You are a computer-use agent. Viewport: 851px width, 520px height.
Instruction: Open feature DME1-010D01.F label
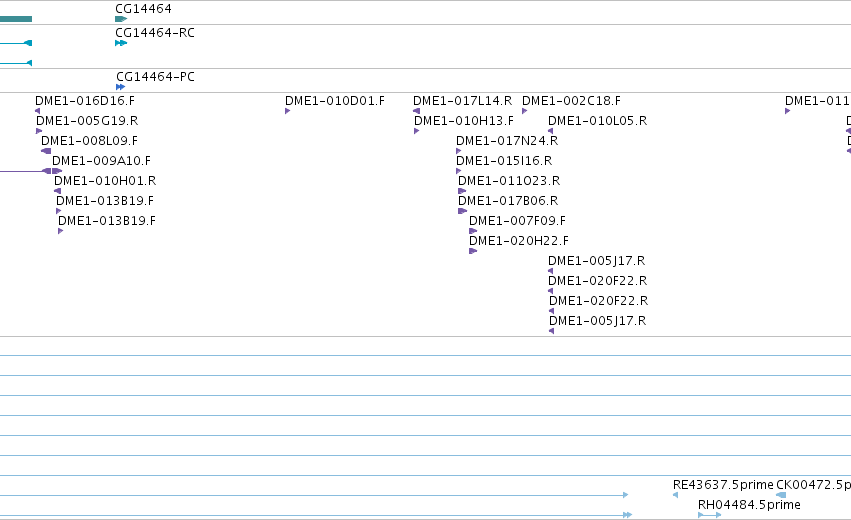point(335,101)
